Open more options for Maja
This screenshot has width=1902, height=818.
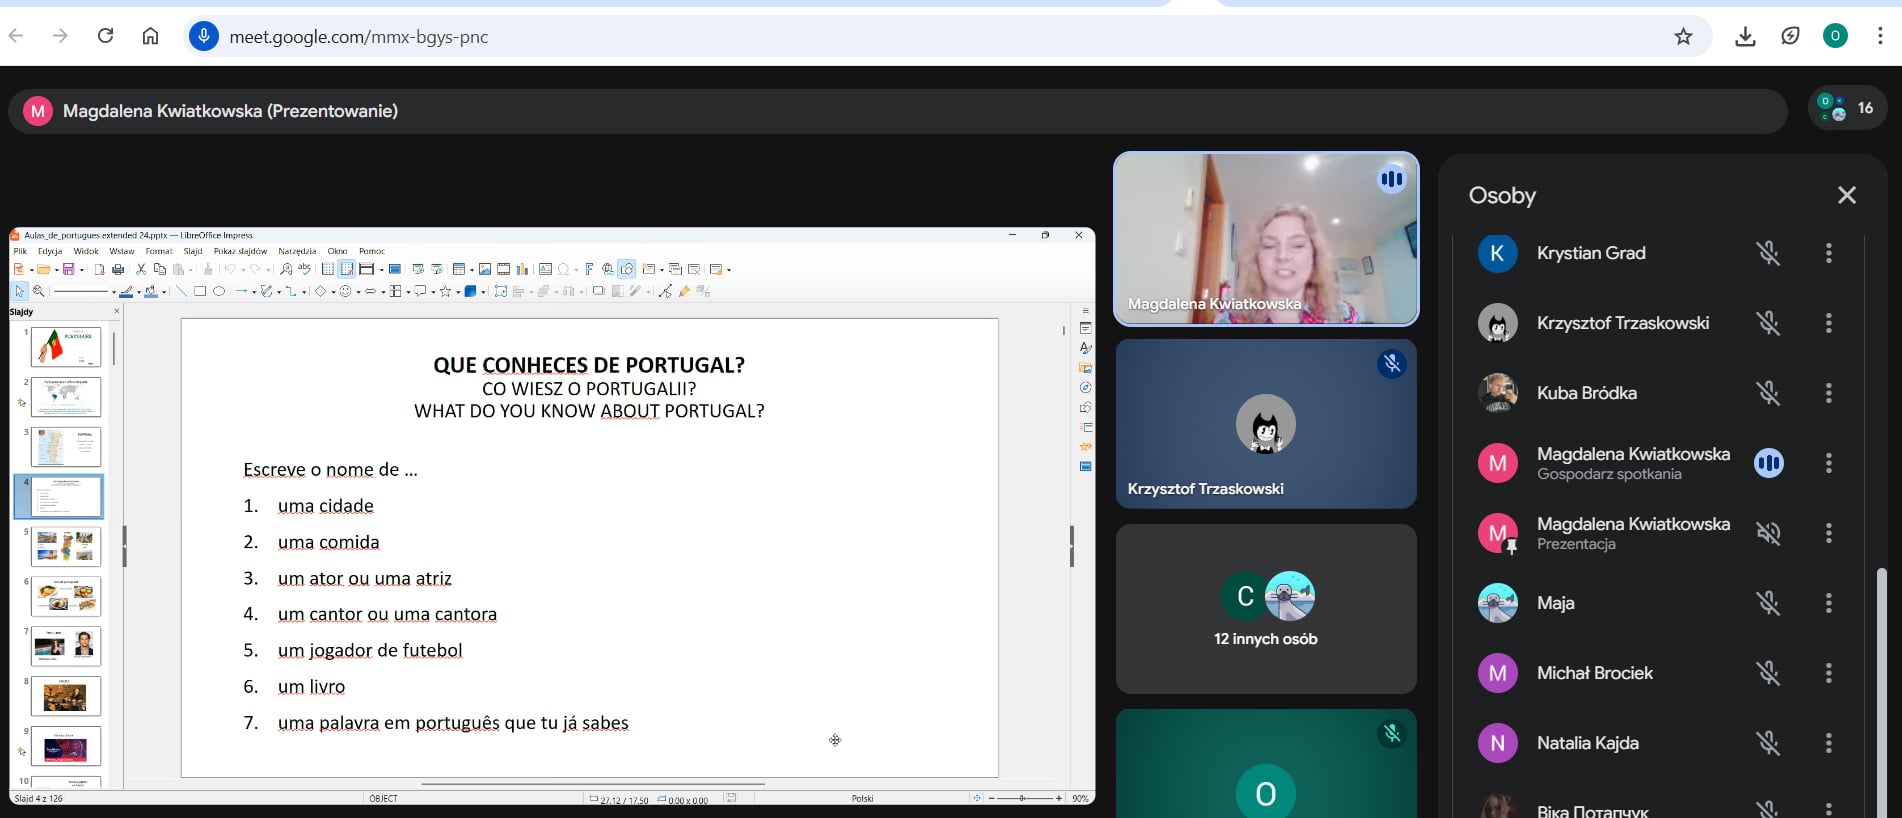pyautogui.click(x=1828, y=603)
